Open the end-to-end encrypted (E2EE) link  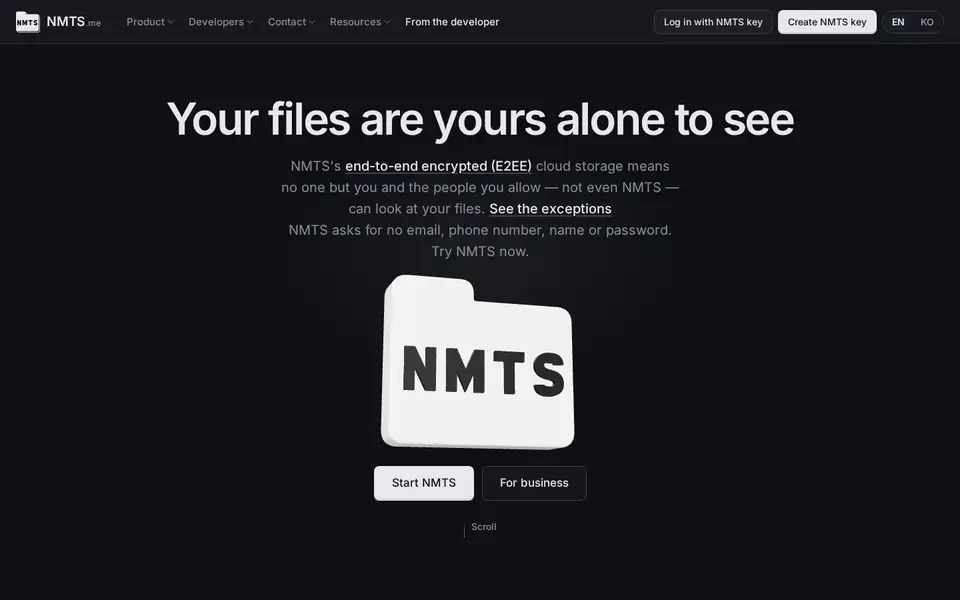438,166
